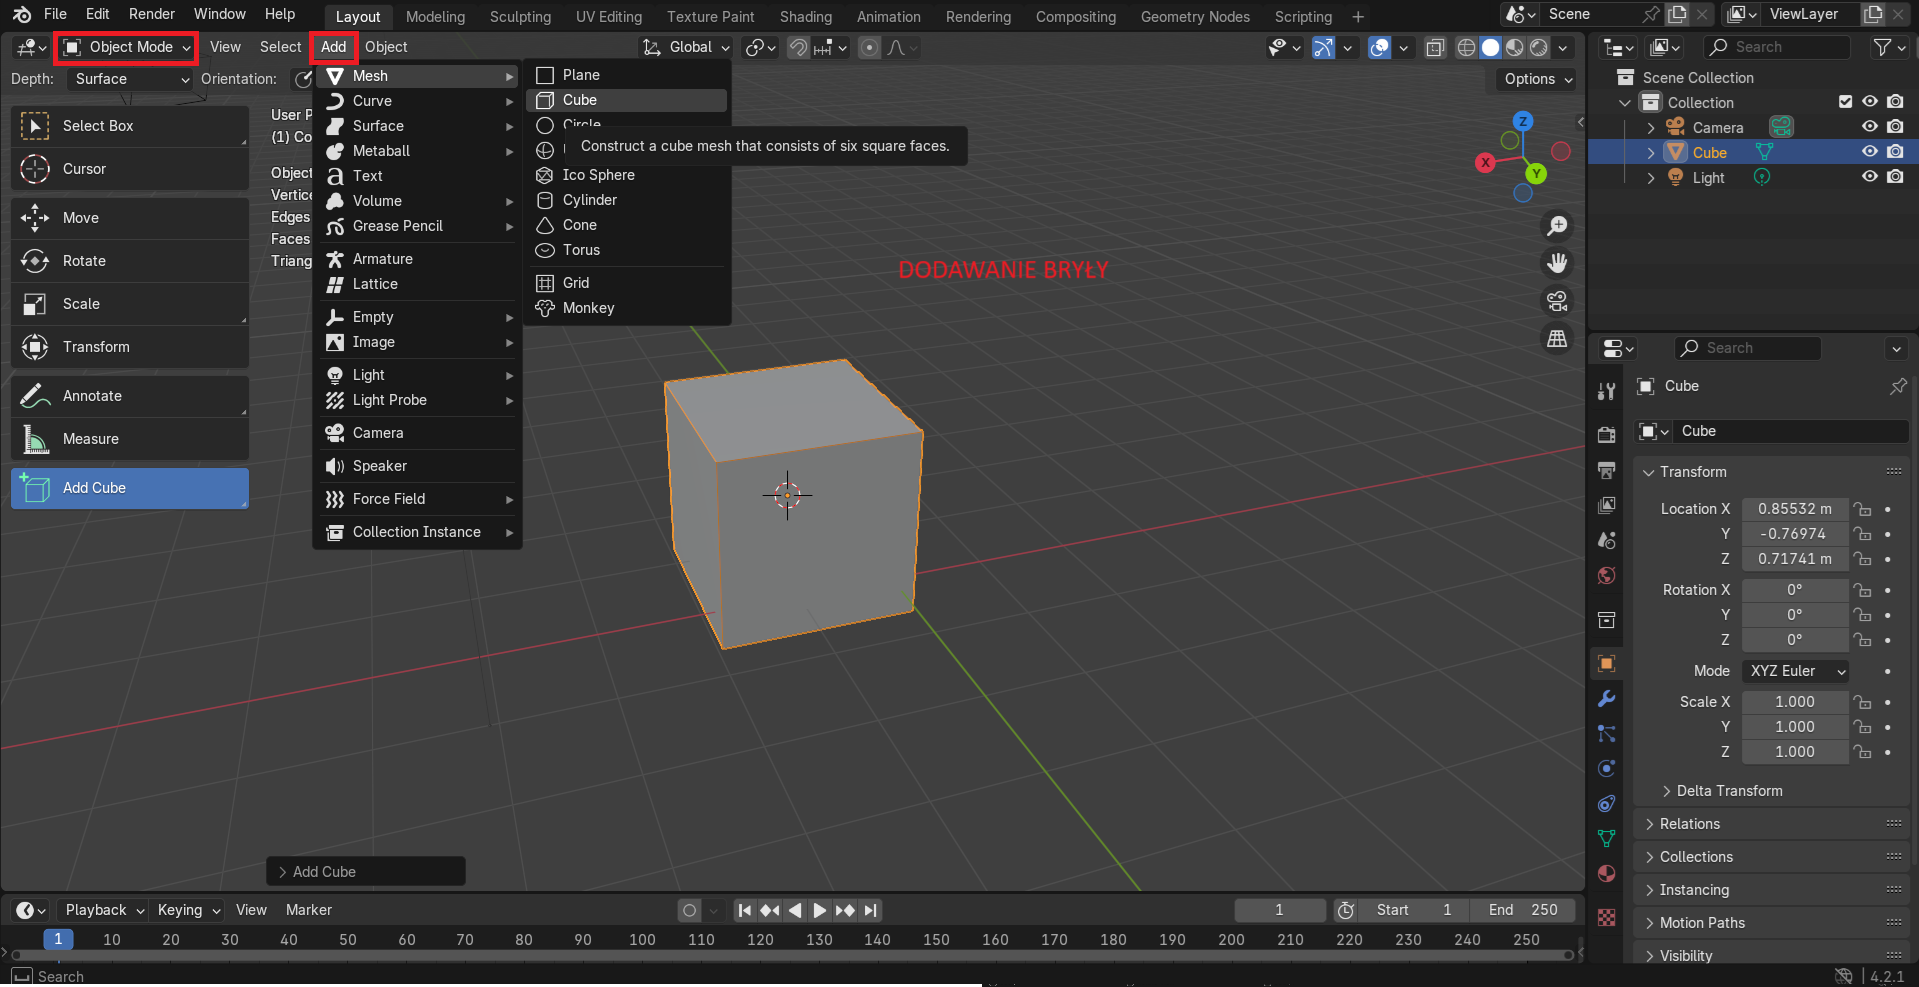Open the Options dropdown in viewport
1919x987 pixels.
(1538, 79)
